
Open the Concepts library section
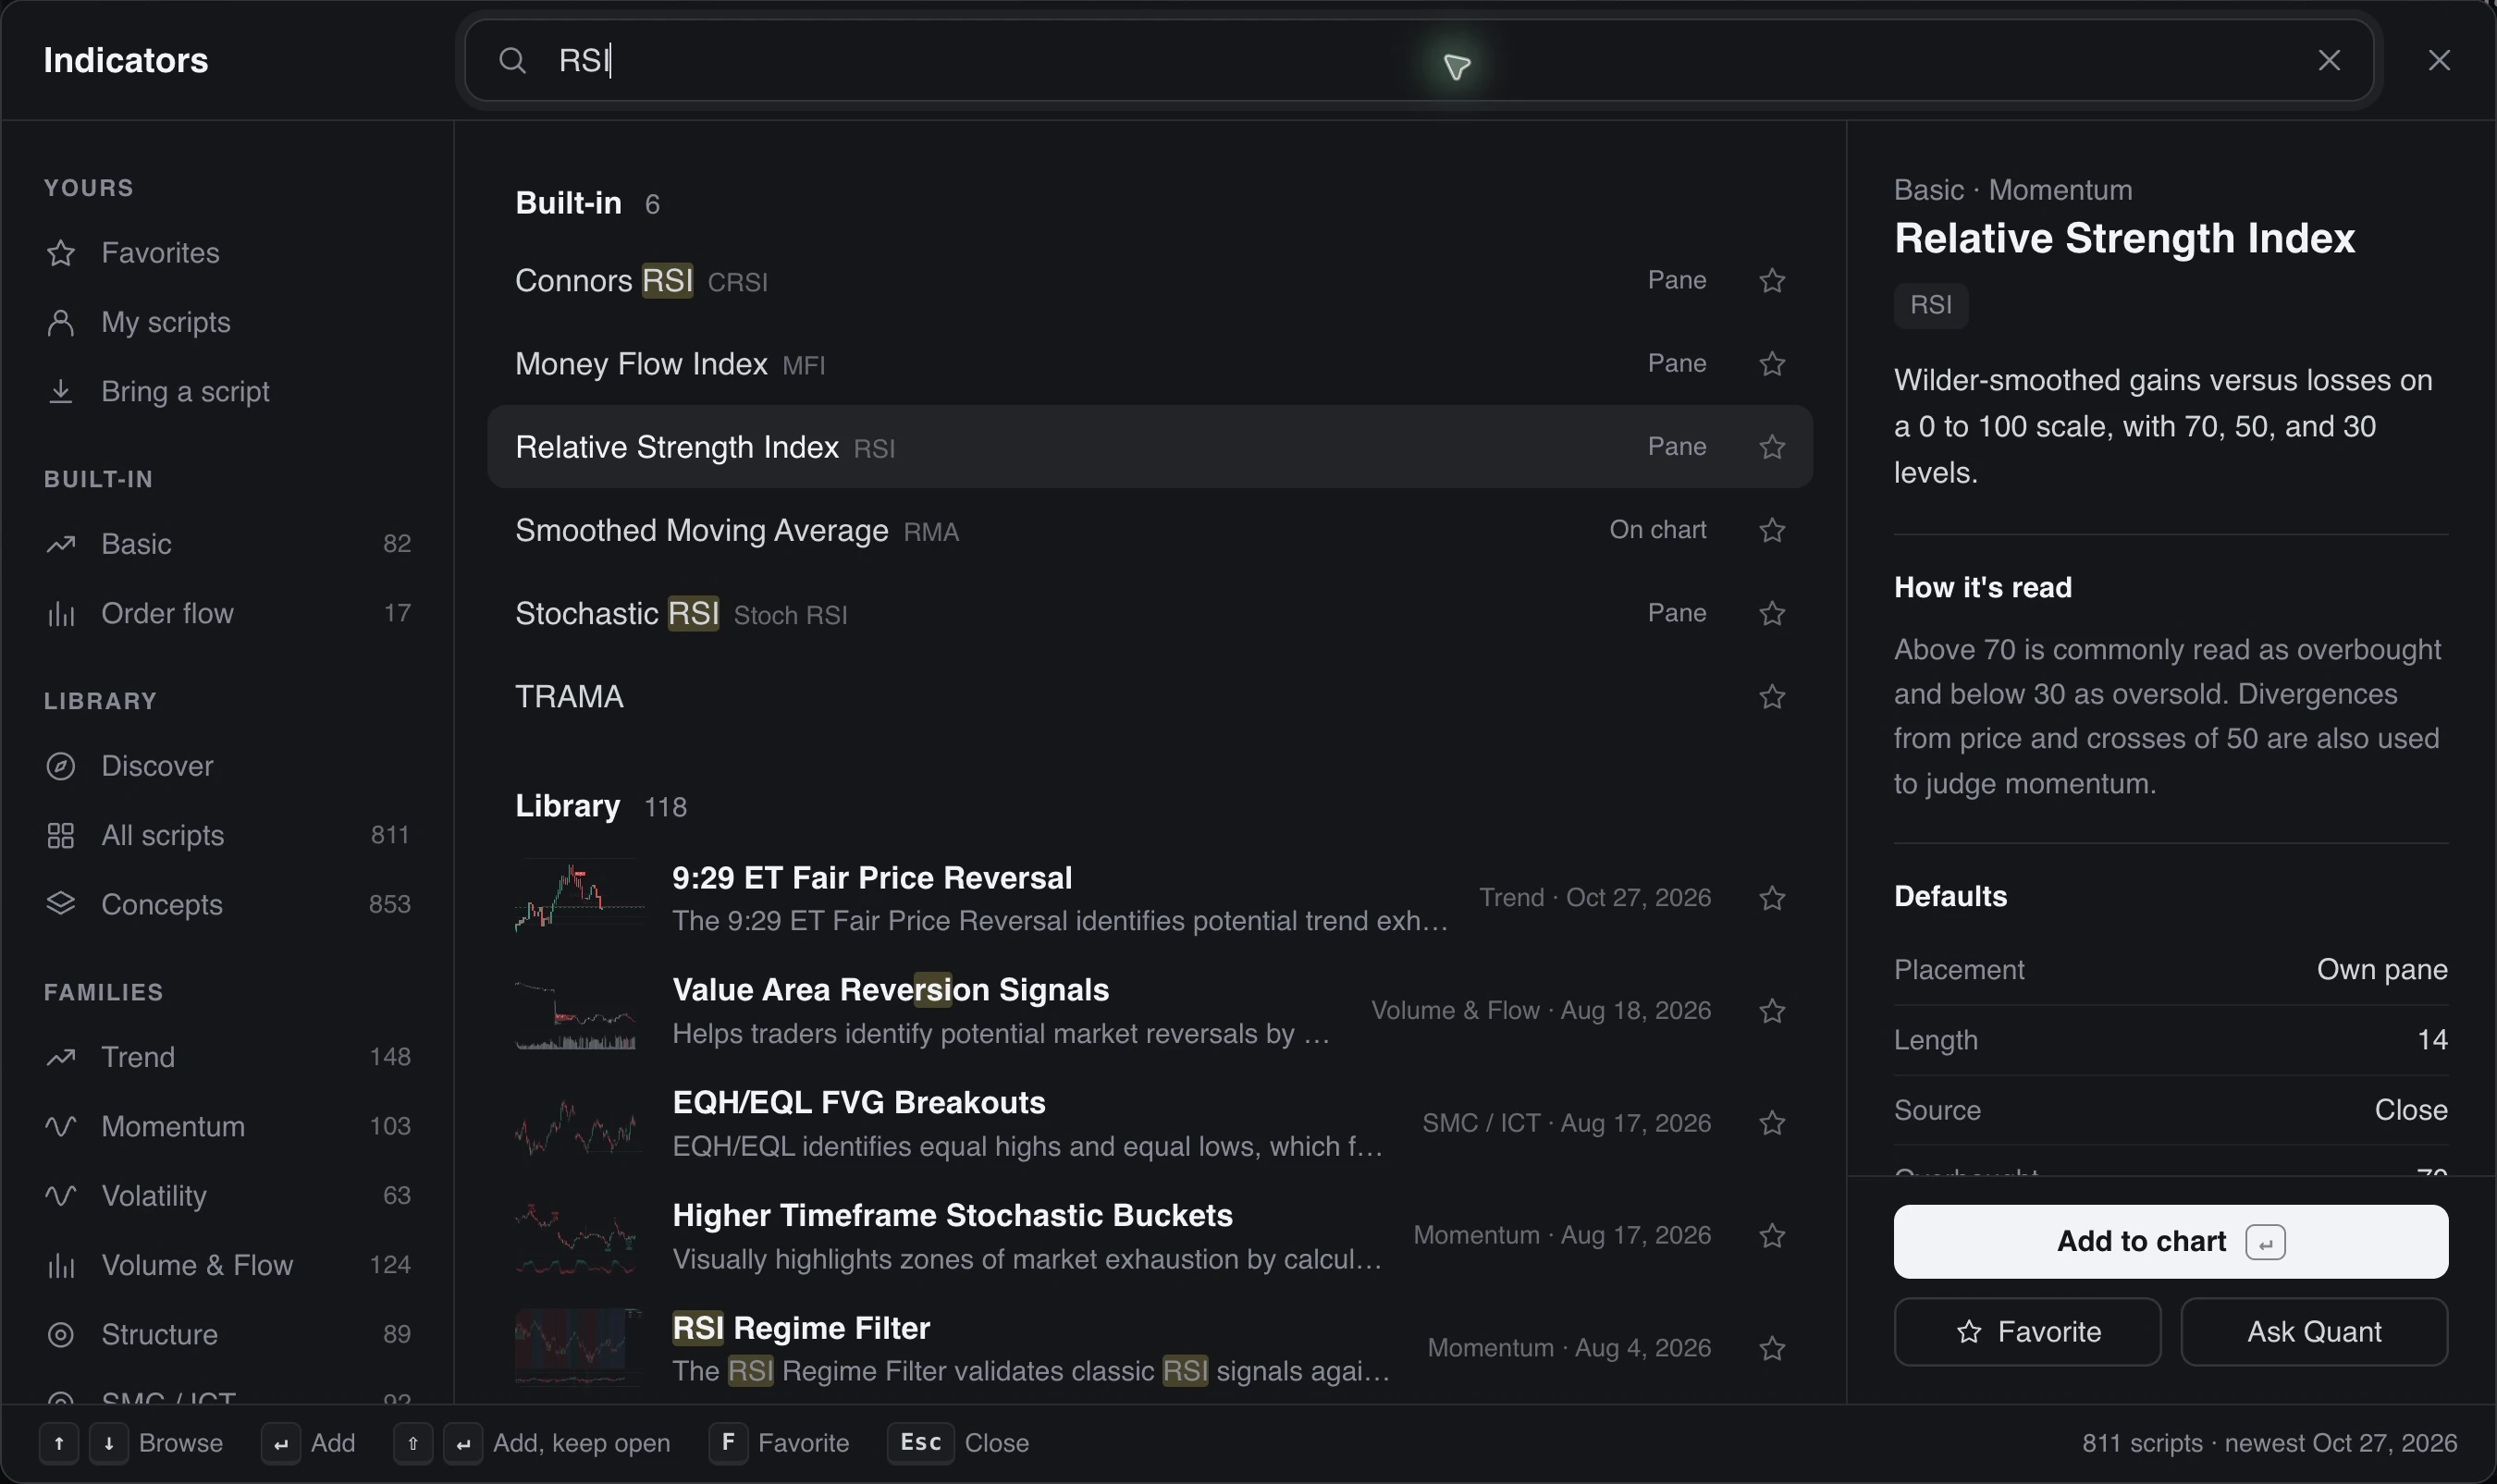(x=228, y=904)
